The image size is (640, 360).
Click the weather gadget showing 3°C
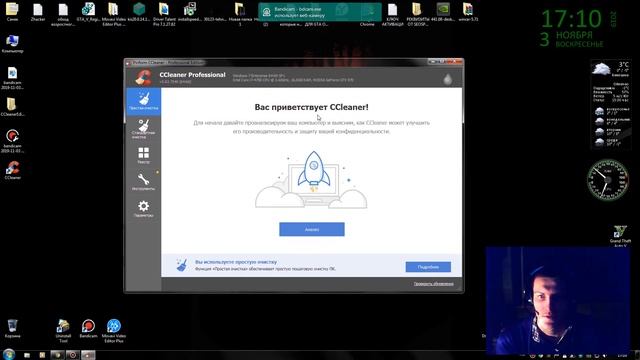611,104
